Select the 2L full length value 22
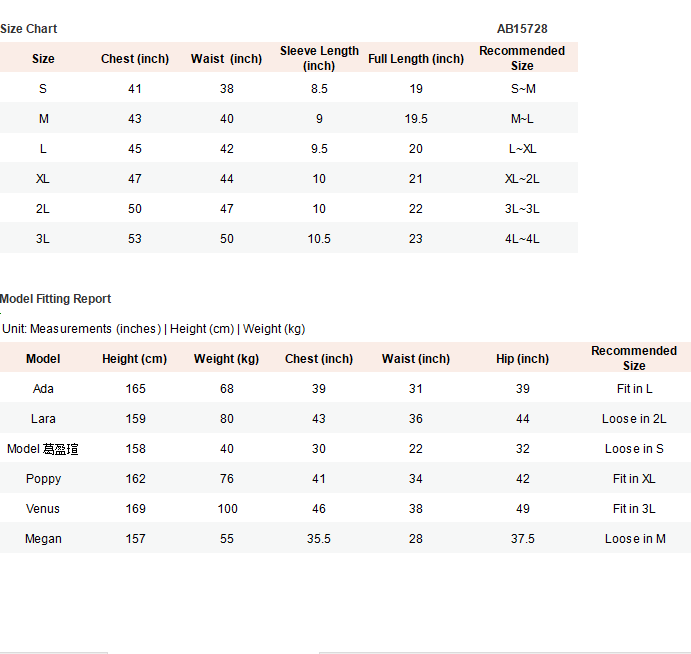 tap(416, 208)
